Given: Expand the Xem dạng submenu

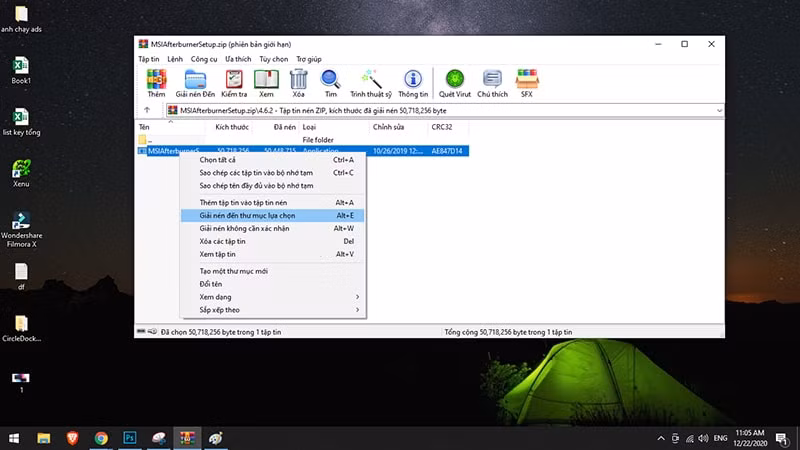Looking at the screenshot, I should (x=272, y=296).
